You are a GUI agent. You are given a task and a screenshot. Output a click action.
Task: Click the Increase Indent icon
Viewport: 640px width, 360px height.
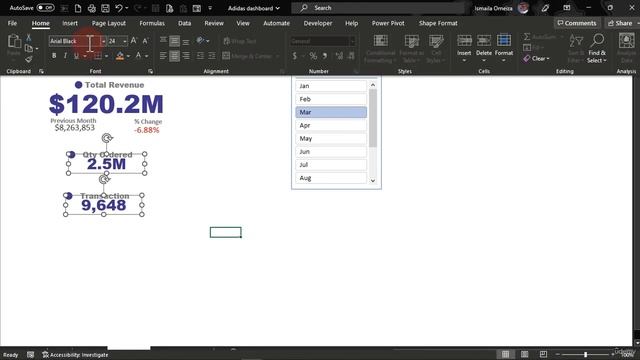[212, 56]
